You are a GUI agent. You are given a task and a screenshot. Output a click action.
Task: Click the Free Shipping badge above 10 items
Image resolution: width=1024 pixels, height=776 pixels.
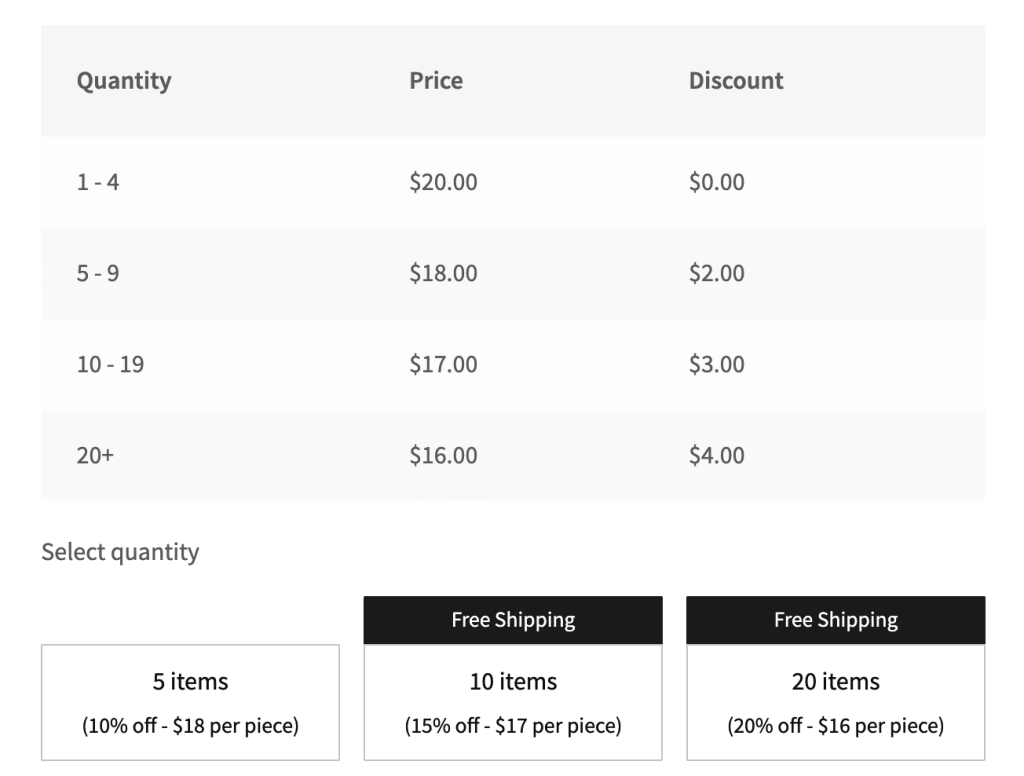512,619
